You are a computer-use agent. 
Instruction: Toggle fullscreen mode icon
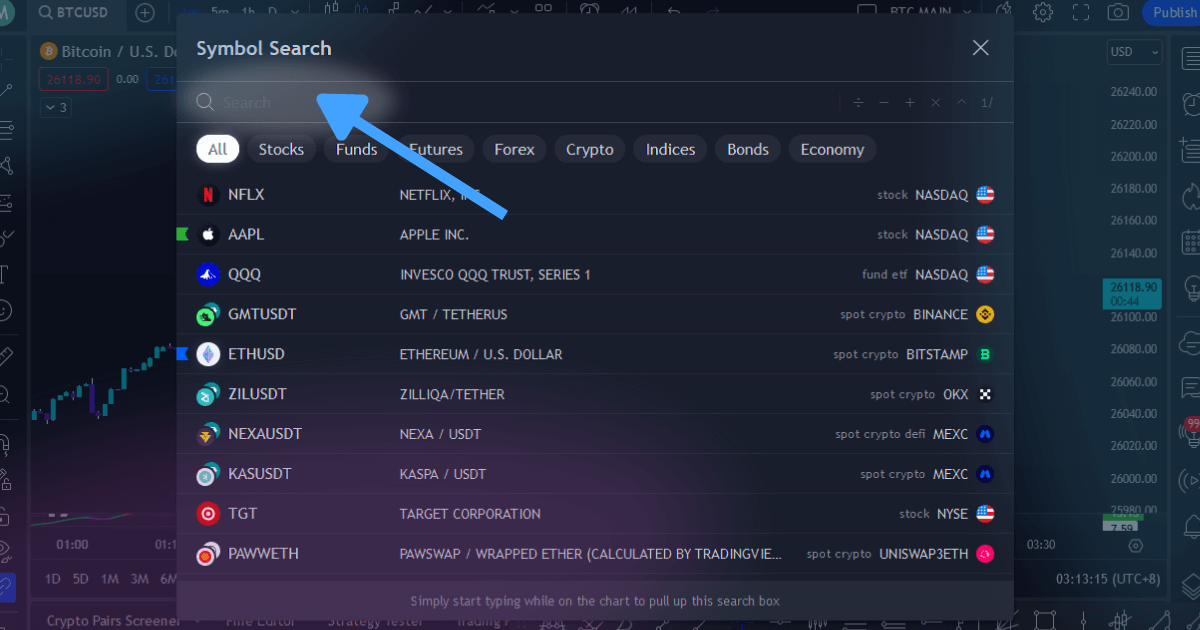coord(1080,12)
